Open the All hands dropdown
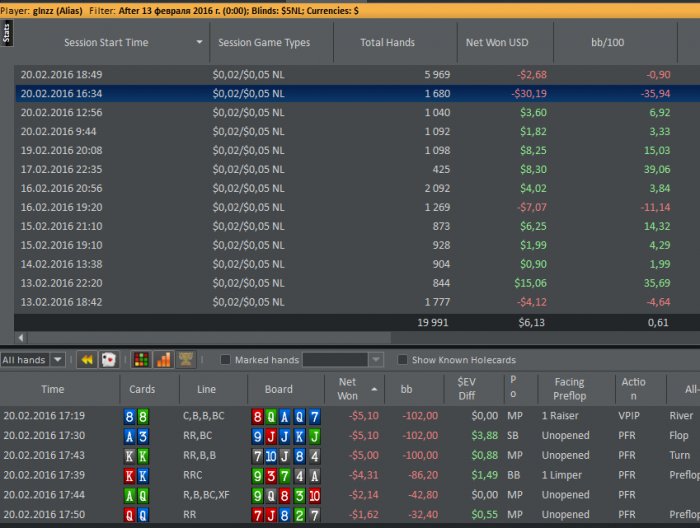Image resolution: width=700 pixels, height=528 pixels. click(x=34, y=360)
